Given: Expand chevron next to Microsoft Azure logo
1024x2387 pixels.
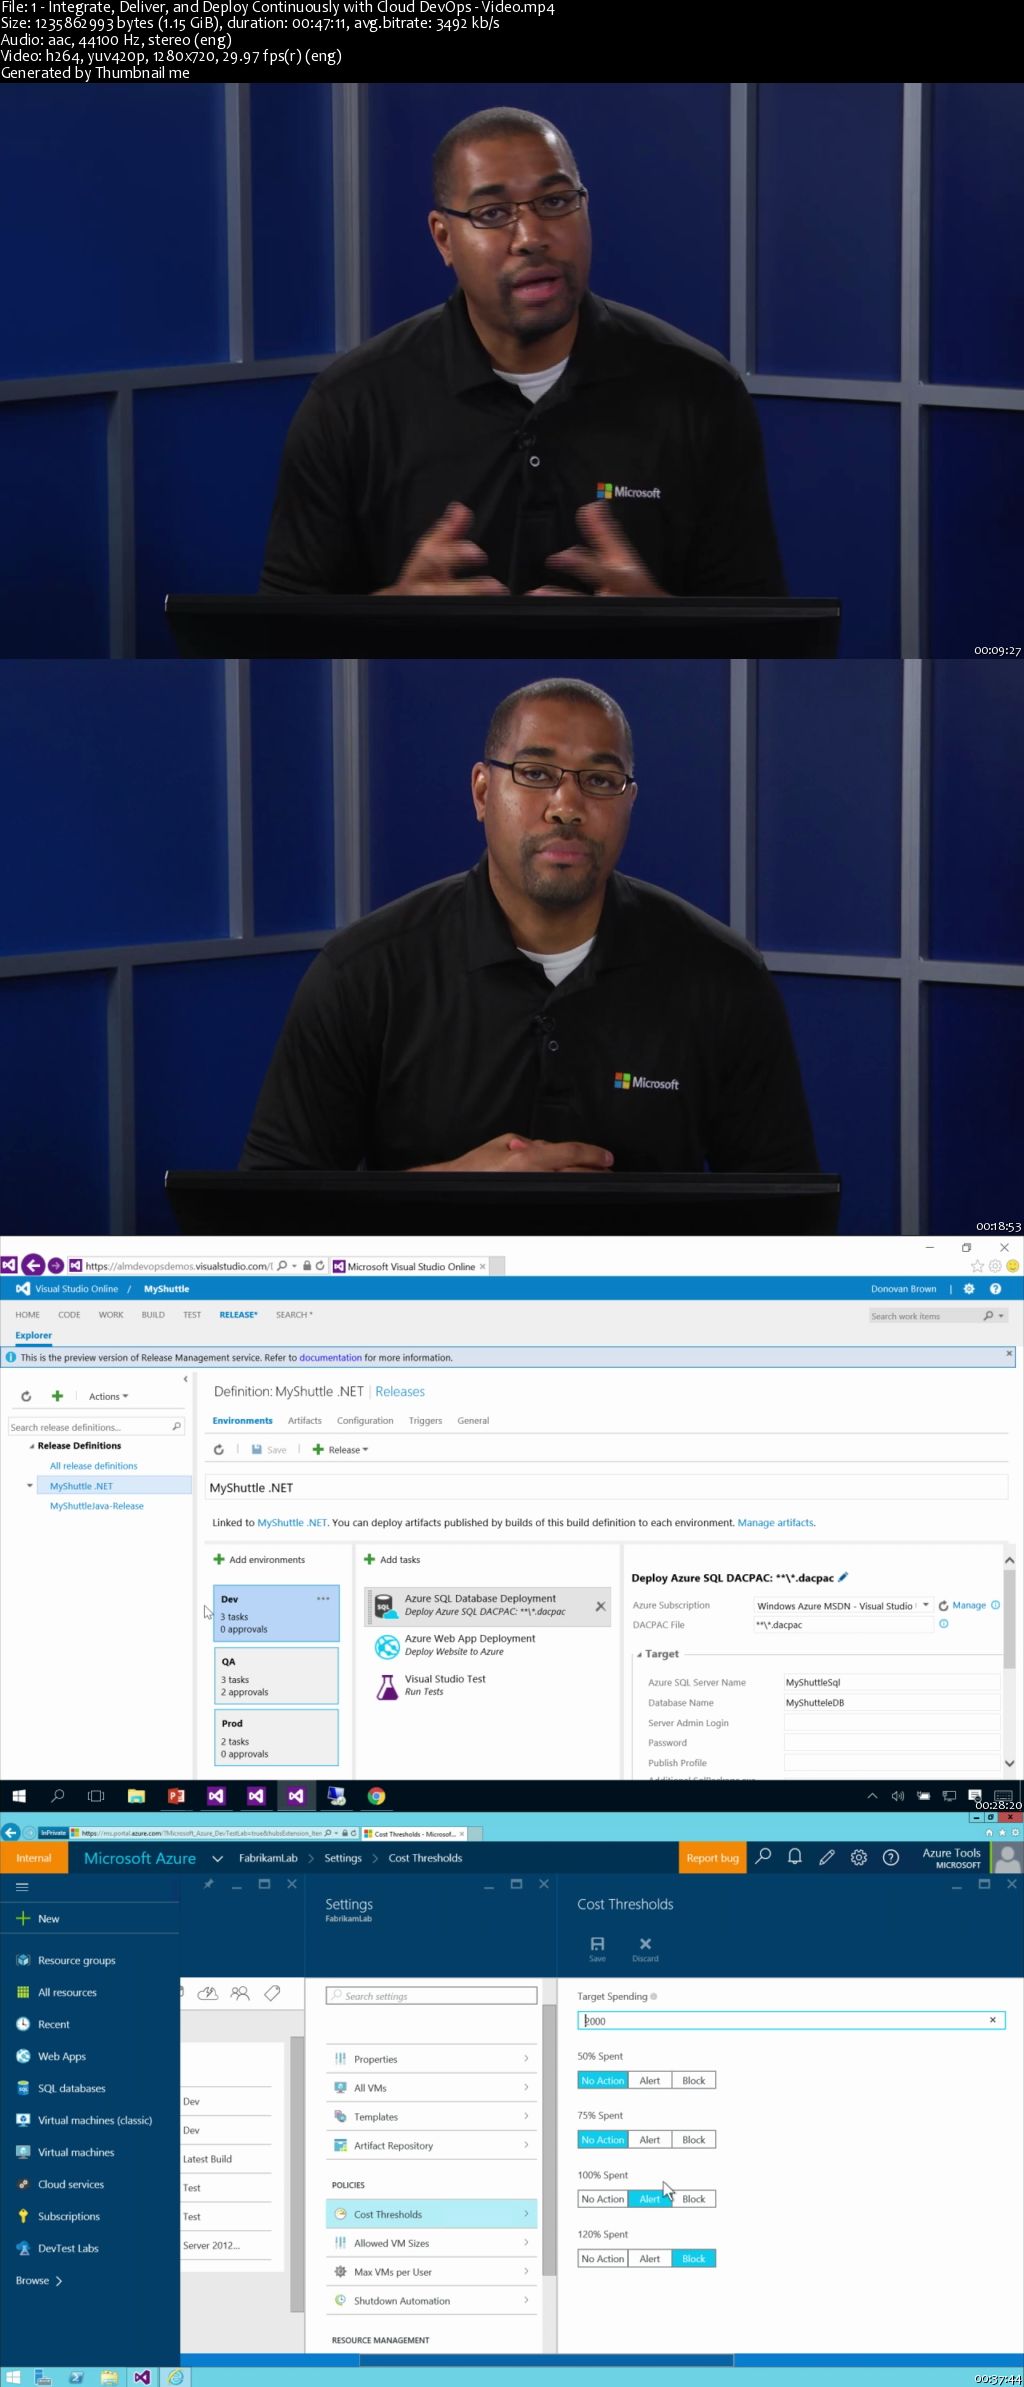Looking at the screenshot, I should (x=217, y=1858).
